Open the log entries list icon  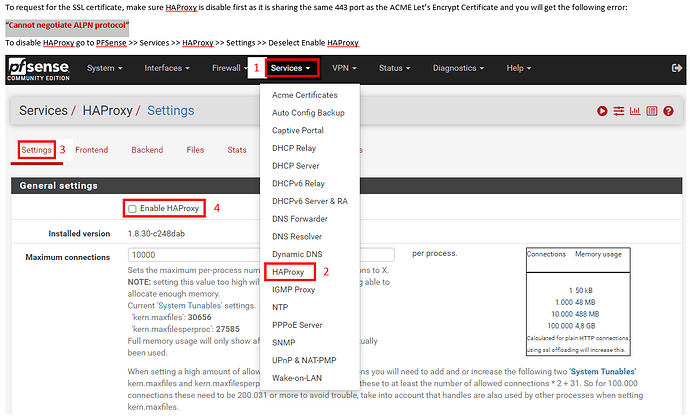pyautogui.click(x=652, y=111)
